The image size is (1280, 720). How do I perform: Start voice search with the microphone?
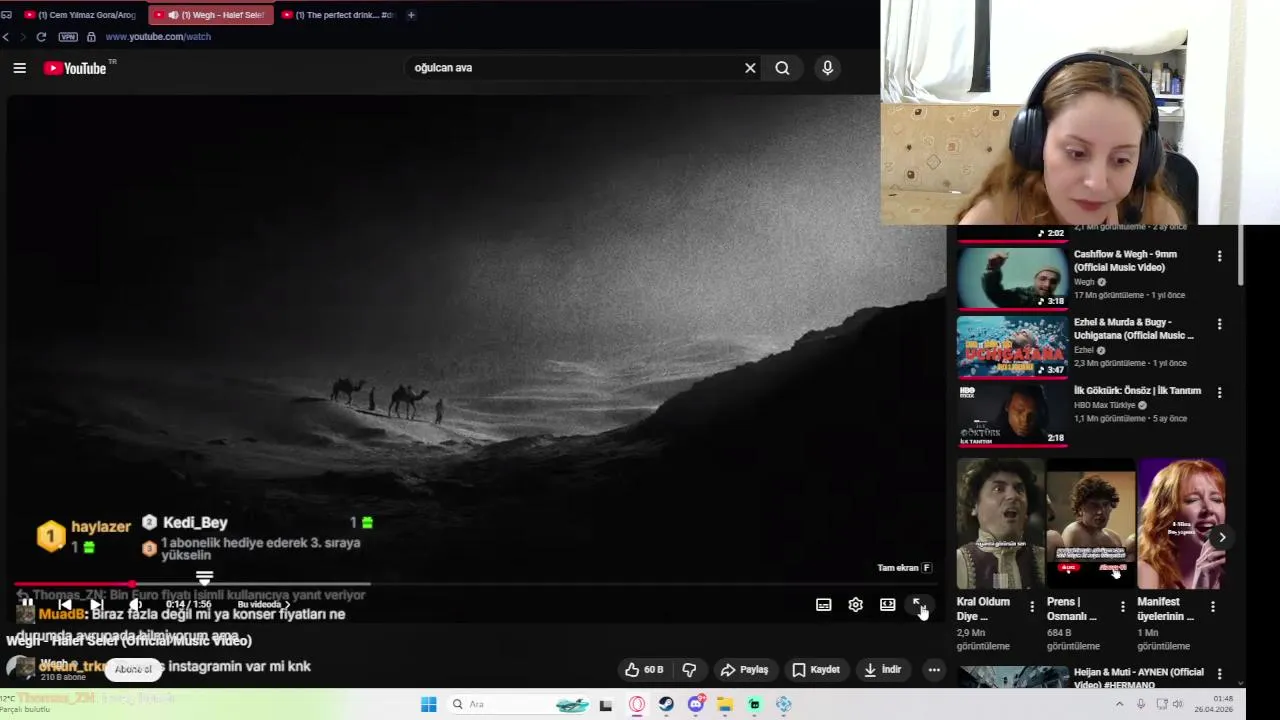click(x=827, y=68)
